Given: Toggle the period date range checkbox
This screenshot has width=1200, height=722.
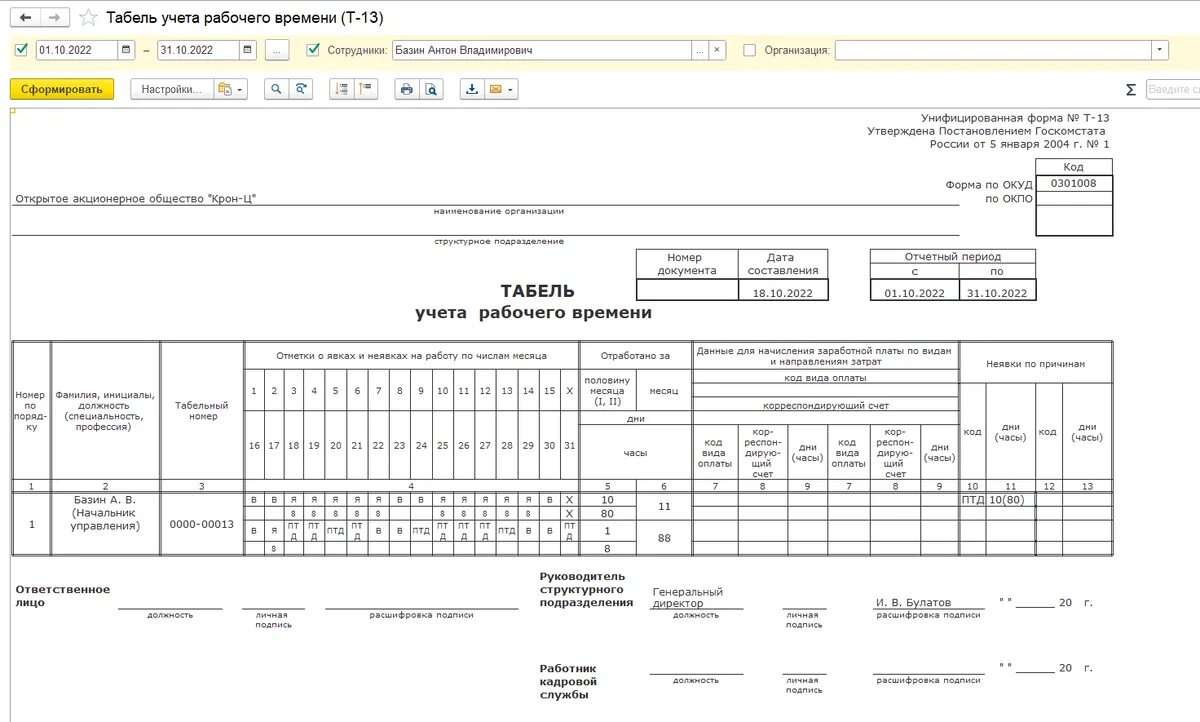Looking at the screenshot, I should [22, 49].
